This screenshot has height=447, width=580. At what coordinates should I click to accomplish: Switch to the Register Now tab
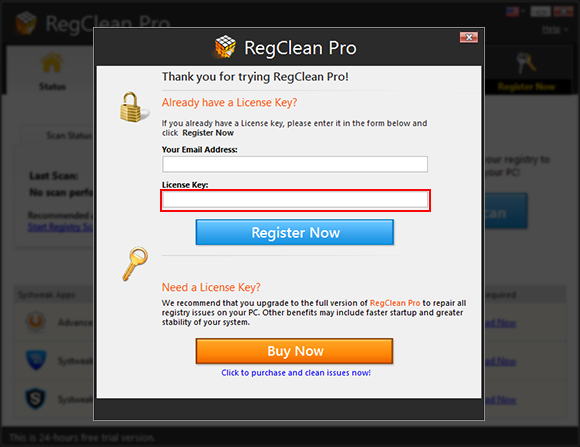coord(526,87)
